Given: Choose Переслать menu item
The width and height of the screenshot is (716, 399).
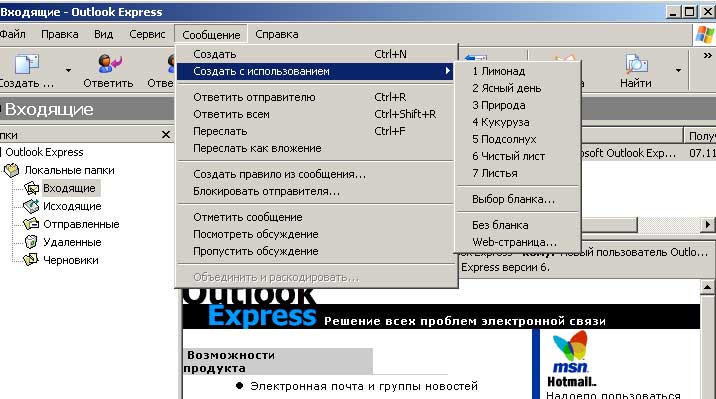Looking at the screenshot, I should pos(315,131).
